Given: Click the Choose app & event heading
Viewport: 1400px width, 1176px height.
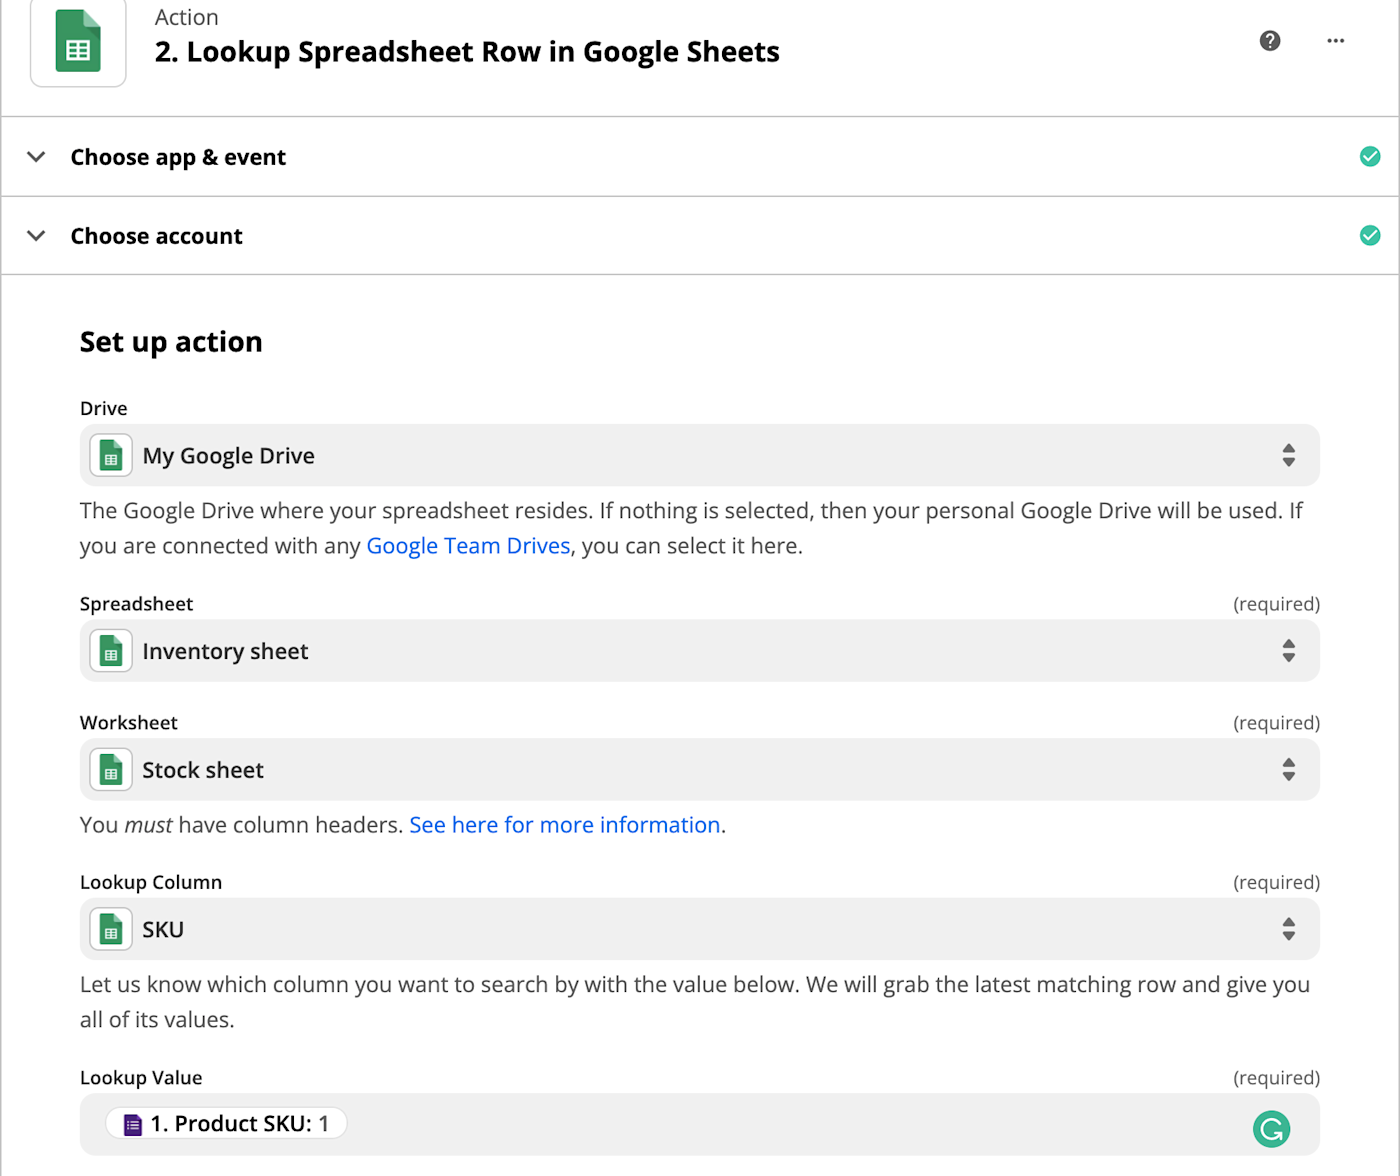Looking at the screenshot, I should (x=178, y=157).
